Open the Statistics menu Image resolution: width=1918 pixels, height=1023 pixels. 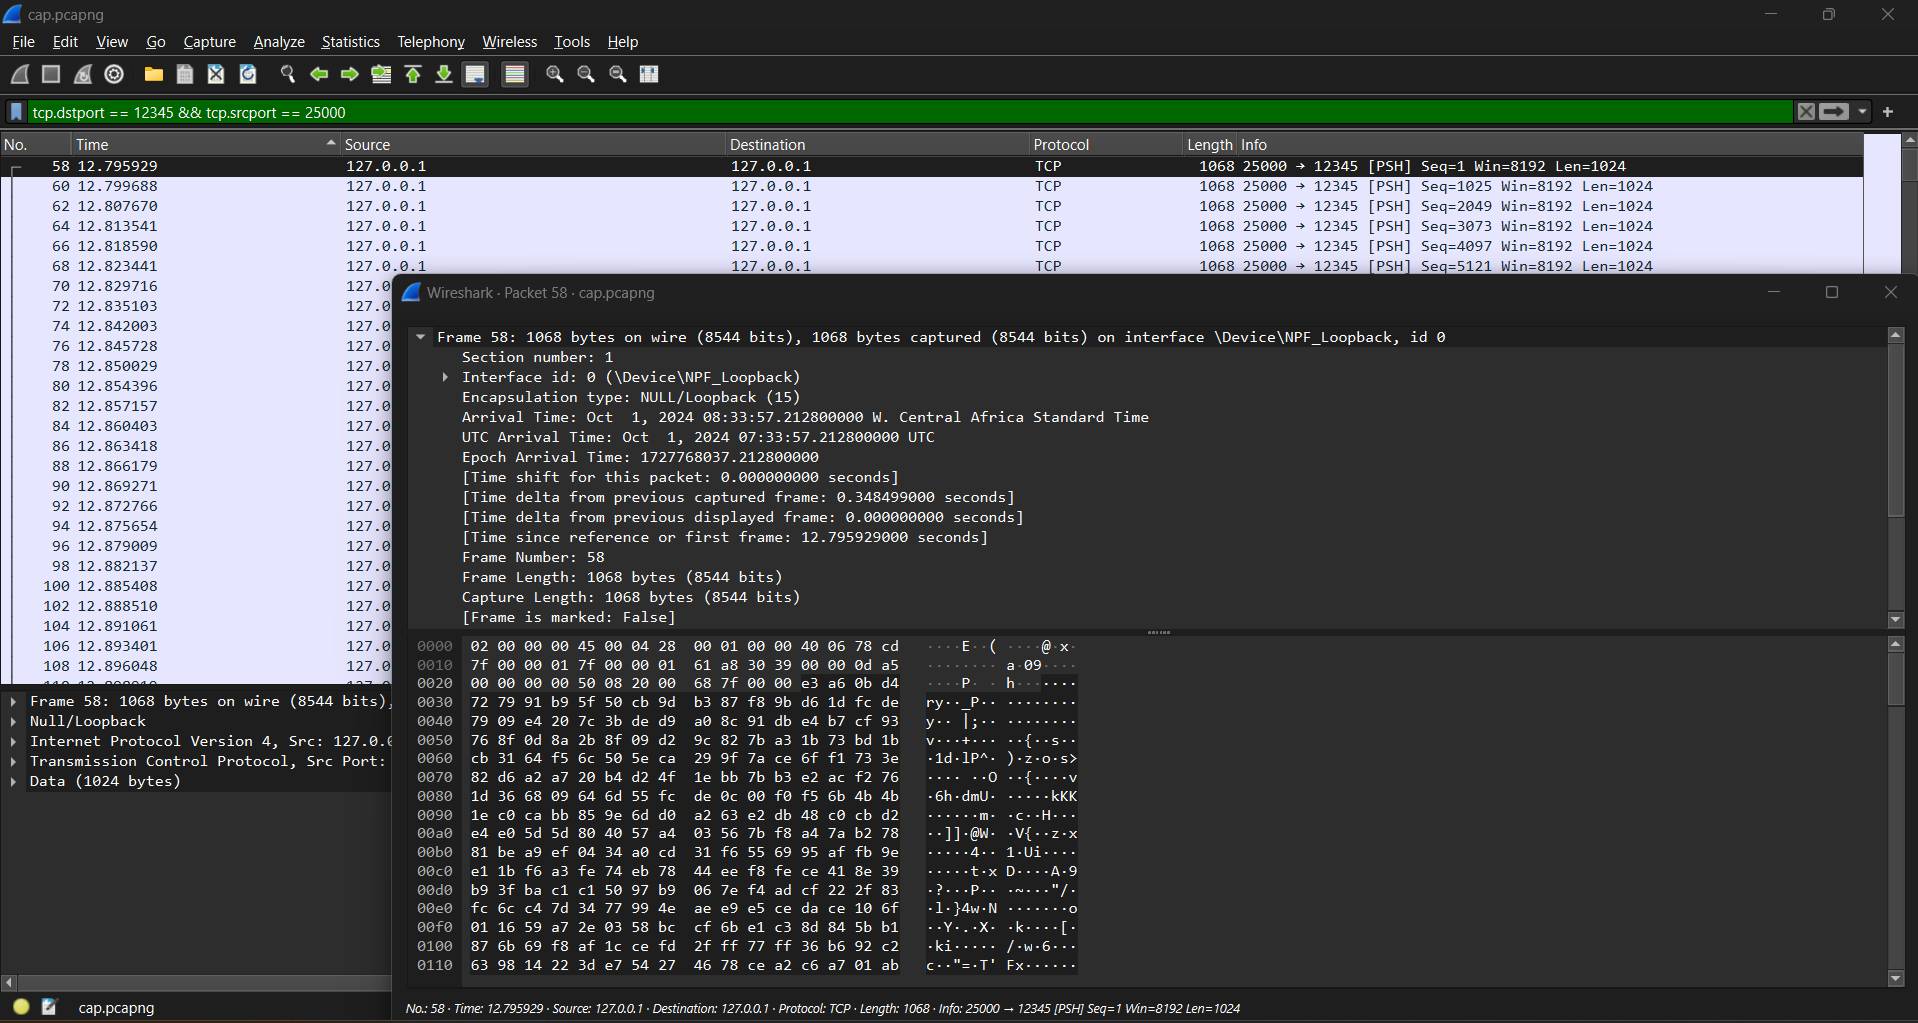[x=350, y=42]
